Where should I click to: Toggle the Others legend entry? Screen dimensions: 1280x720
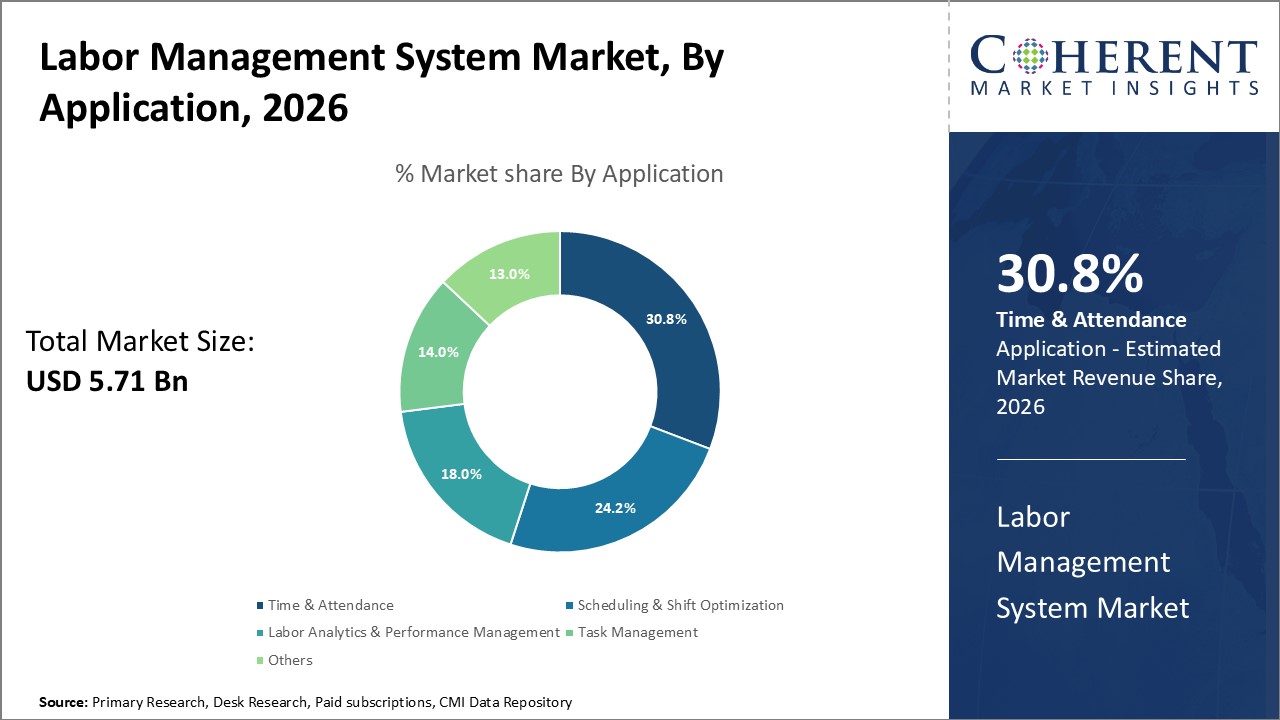[288, 659]
